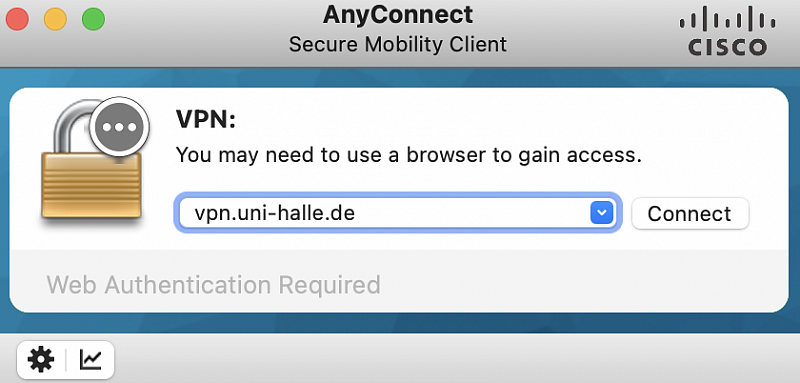This screenshot has height=383, width=800.
Task: Close the AnyConnect window with the red button
Action: tap(17, 19)
